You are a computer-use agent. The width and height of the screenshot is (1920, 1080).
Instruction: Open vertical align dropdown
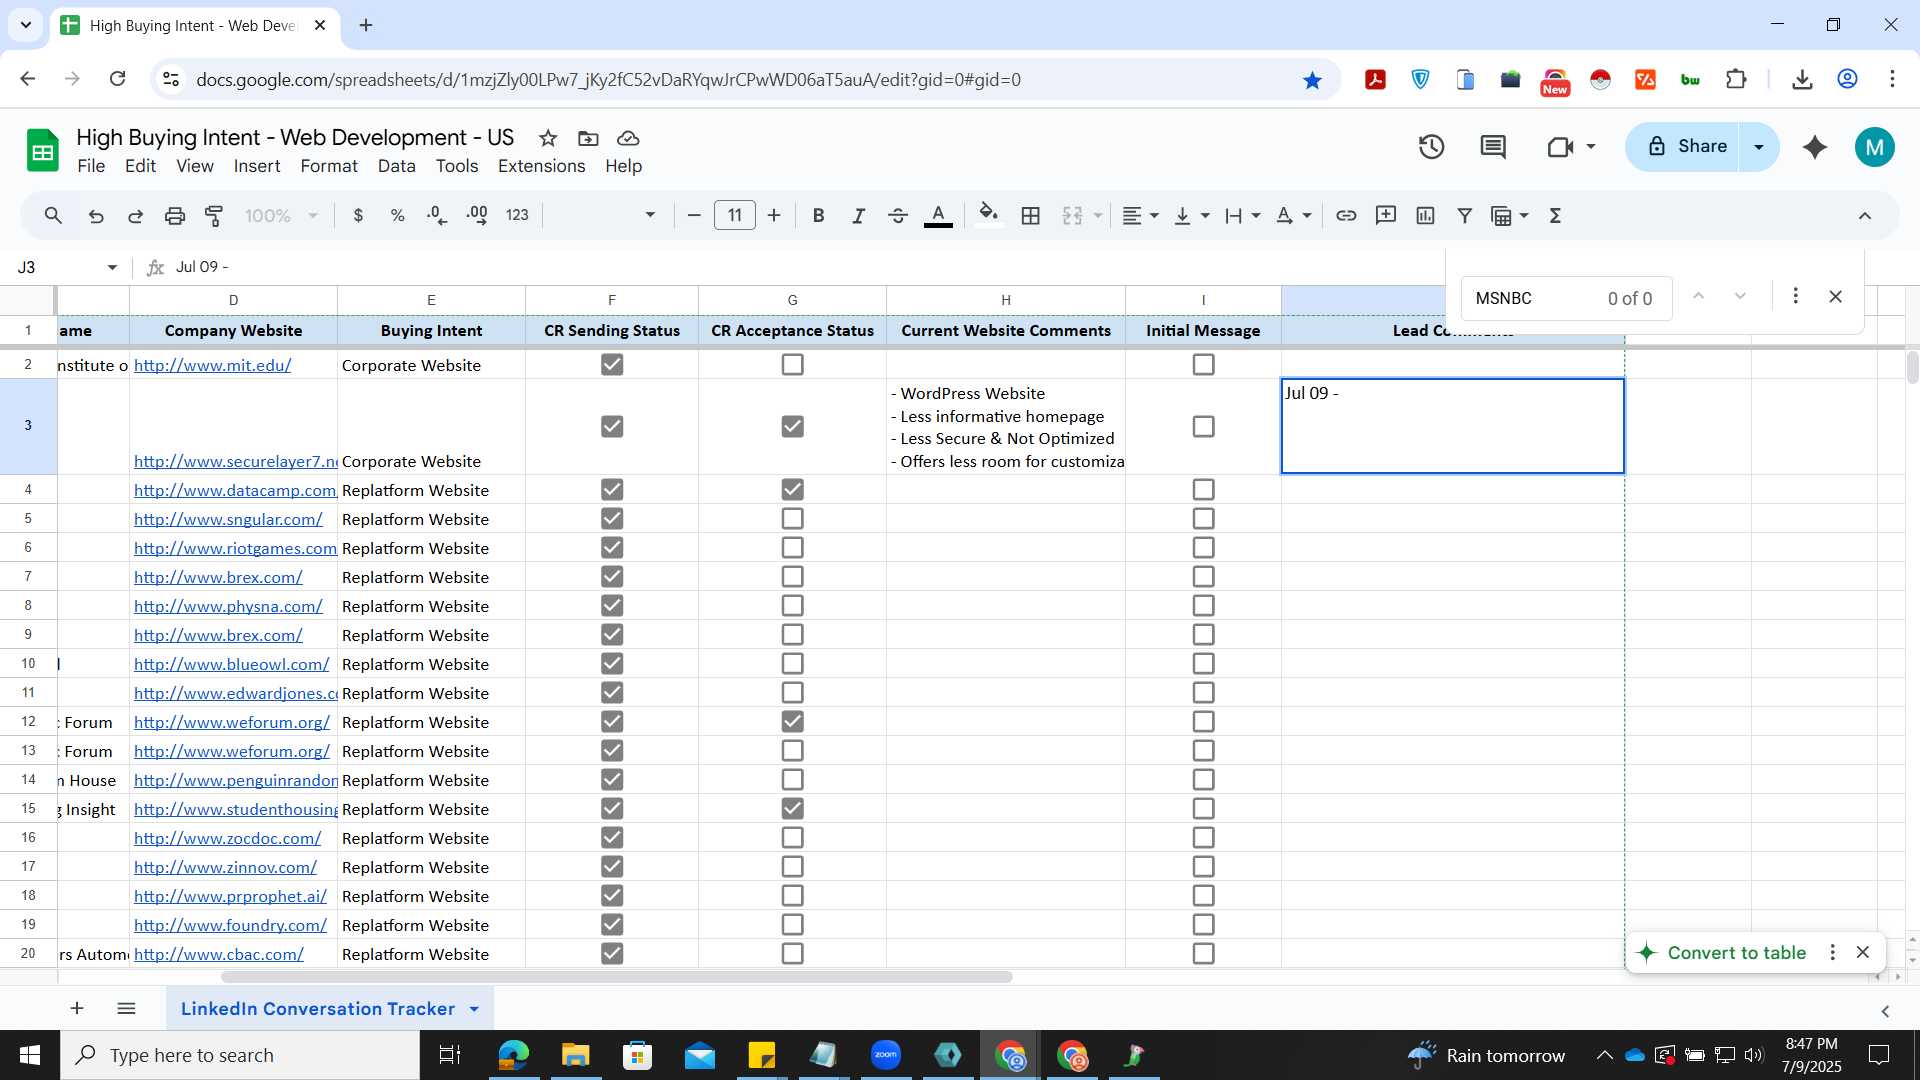1191,216
